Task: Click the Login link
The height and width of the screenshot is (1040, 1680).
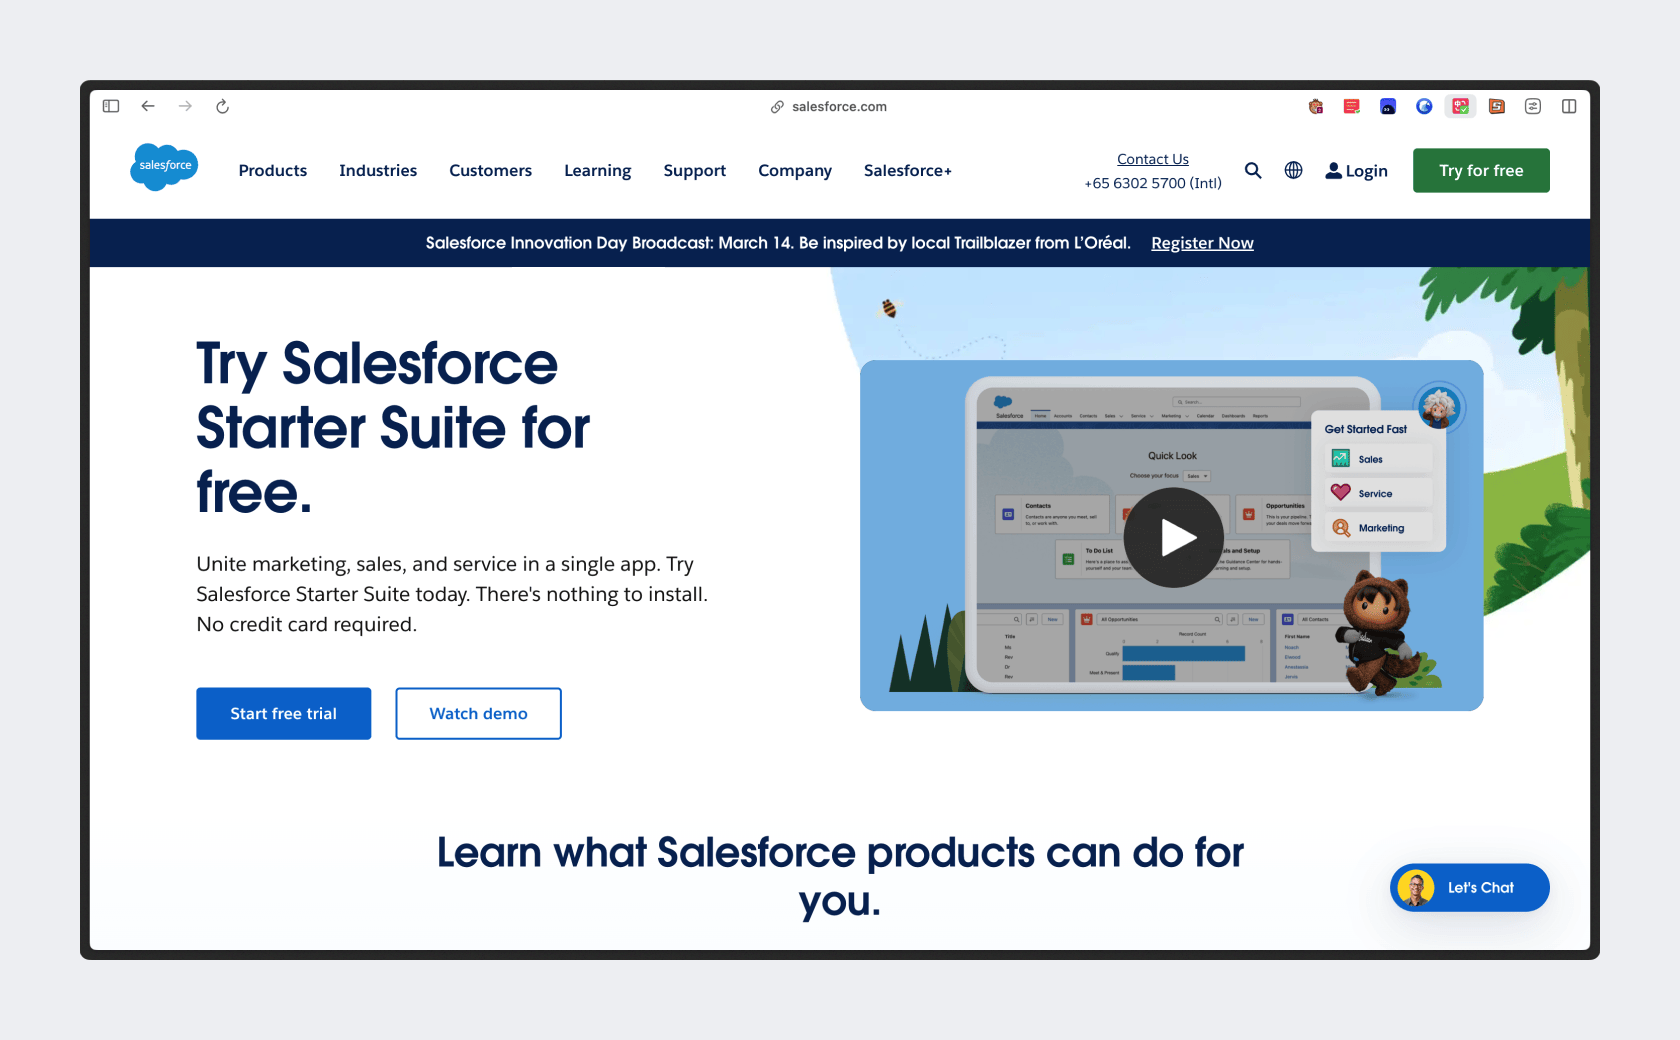Action: point(1356,171)
